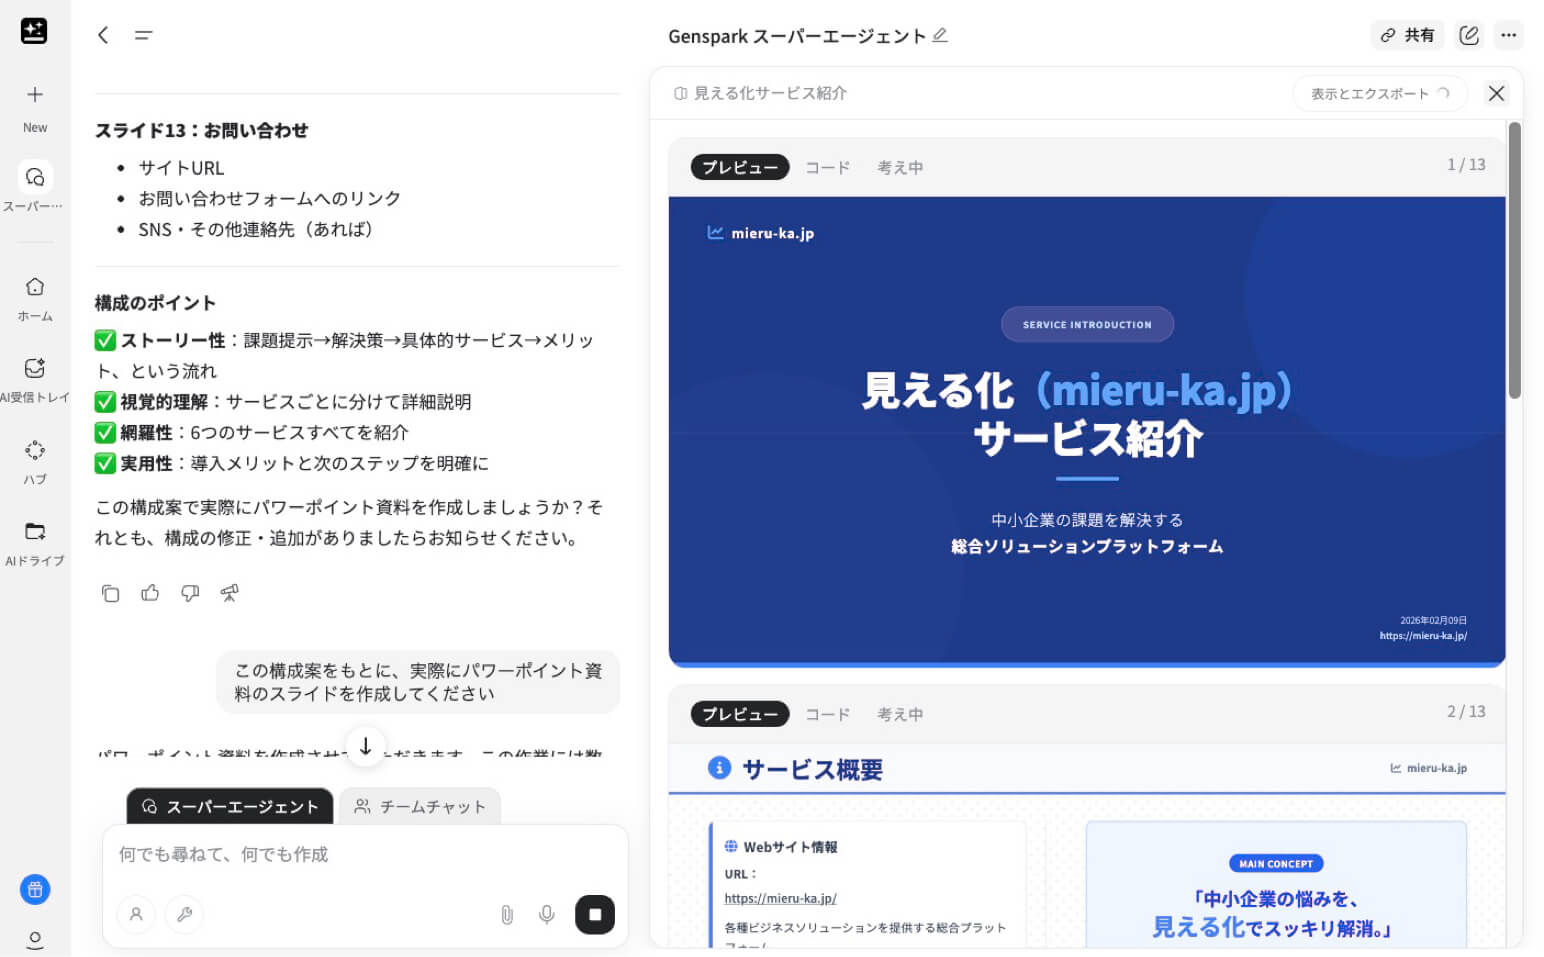1544x957 pixels.
Task: Give the response a thumbs down
Action: click(x=189, y=593)
